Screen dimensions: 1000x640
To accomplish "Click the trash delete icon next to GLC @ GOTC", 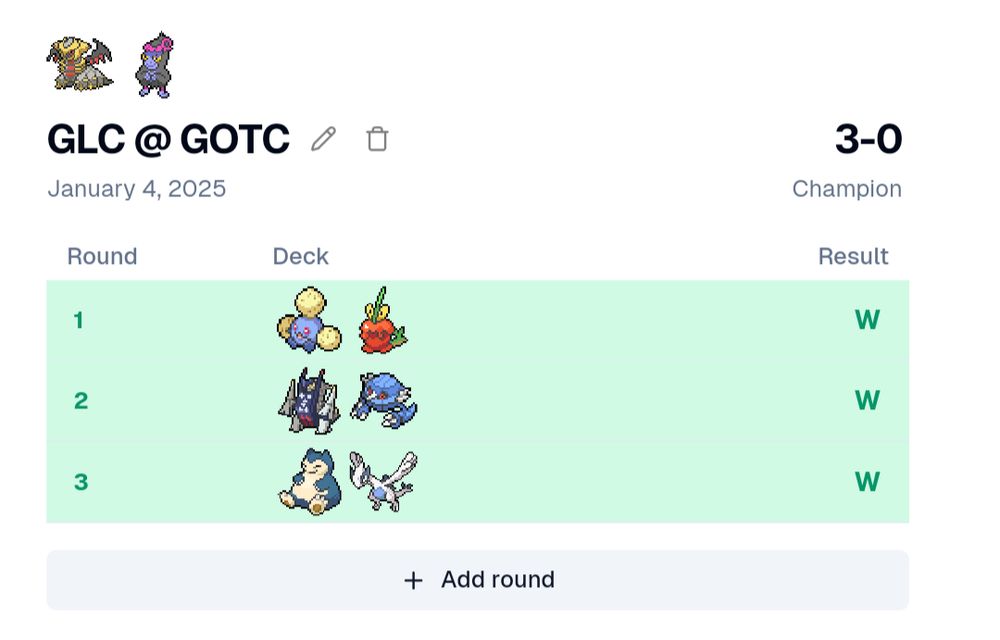I will (x=377, y=139).
